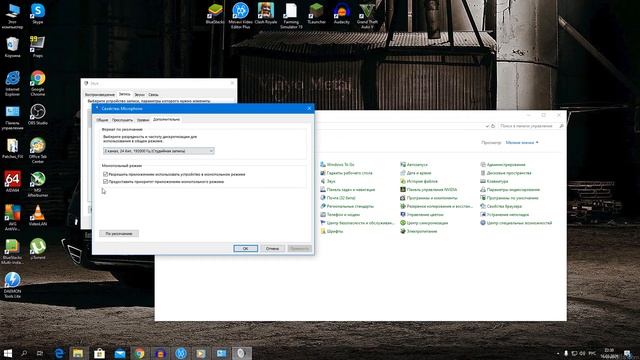Click the search icon on the taskbar
640x360 pixels.
point(24,353)
